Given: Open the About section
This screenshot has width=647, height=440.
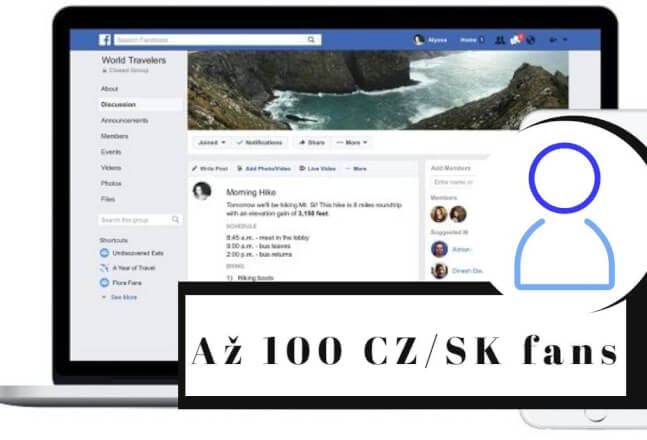Looking at the screenshot, I should (x=109, y=89).
